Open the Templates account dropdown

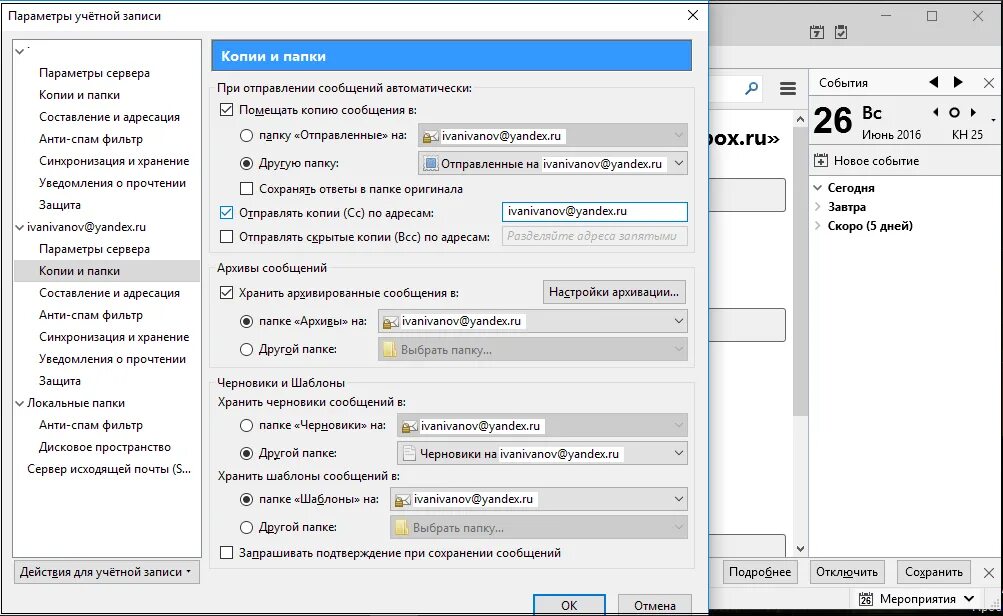point(539,499)
